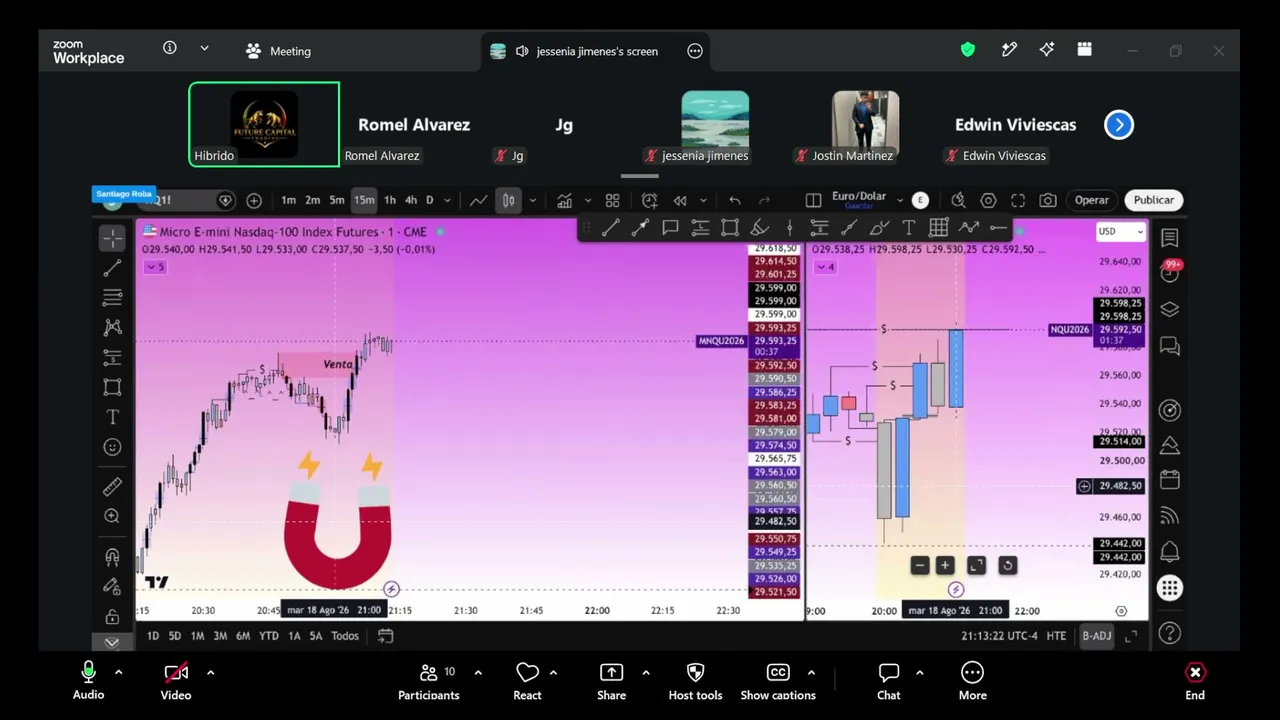Screen dimensions: 1280x720
Task: Expand the audio options caret
Action: tap(118, 672)
